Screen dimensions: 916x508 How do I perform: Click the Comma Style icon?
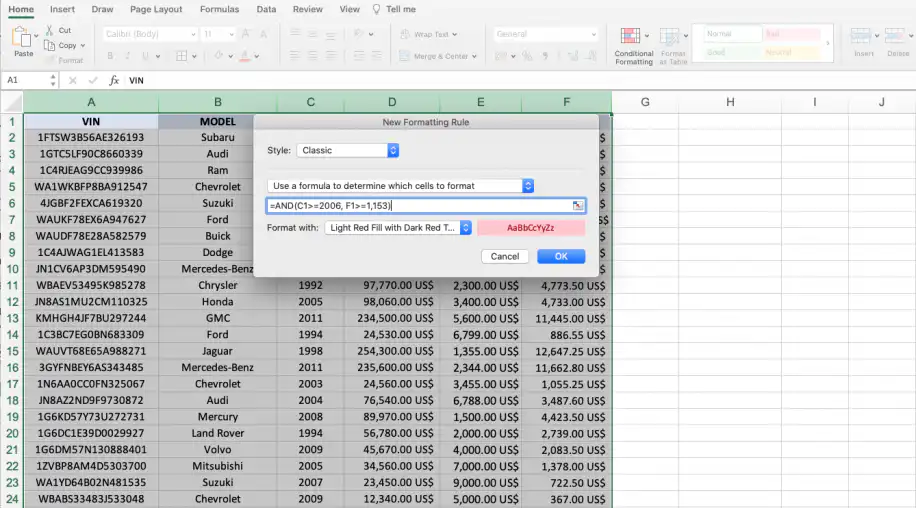545,56
